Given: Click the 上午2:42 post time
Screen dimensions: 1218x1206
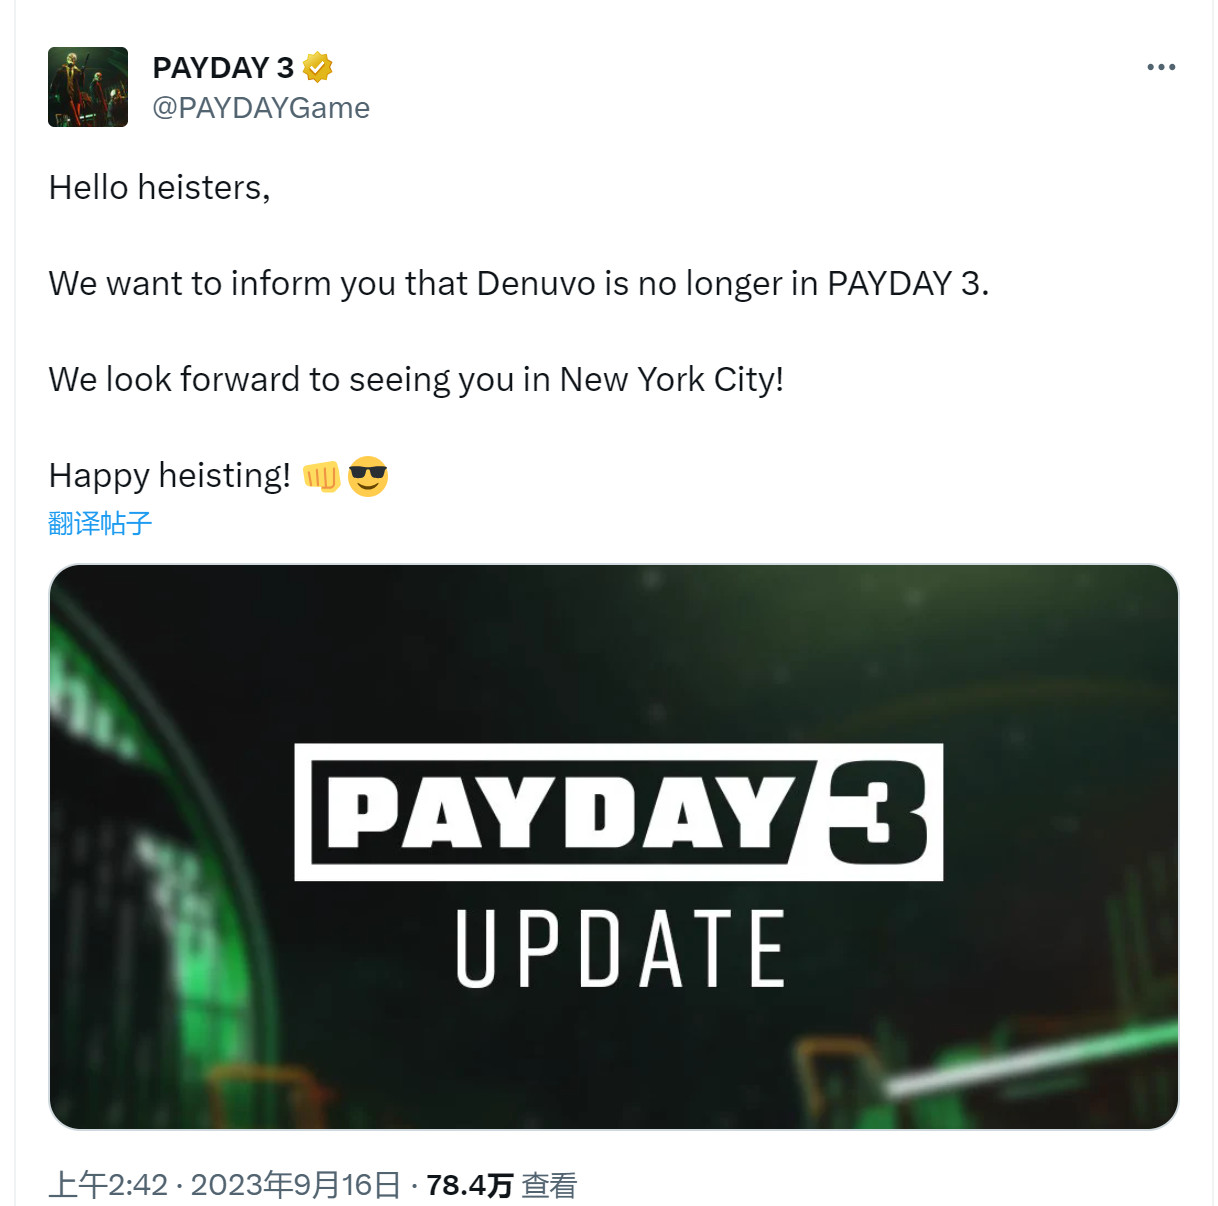Looking at the screenshot, I should (108, 1185).
